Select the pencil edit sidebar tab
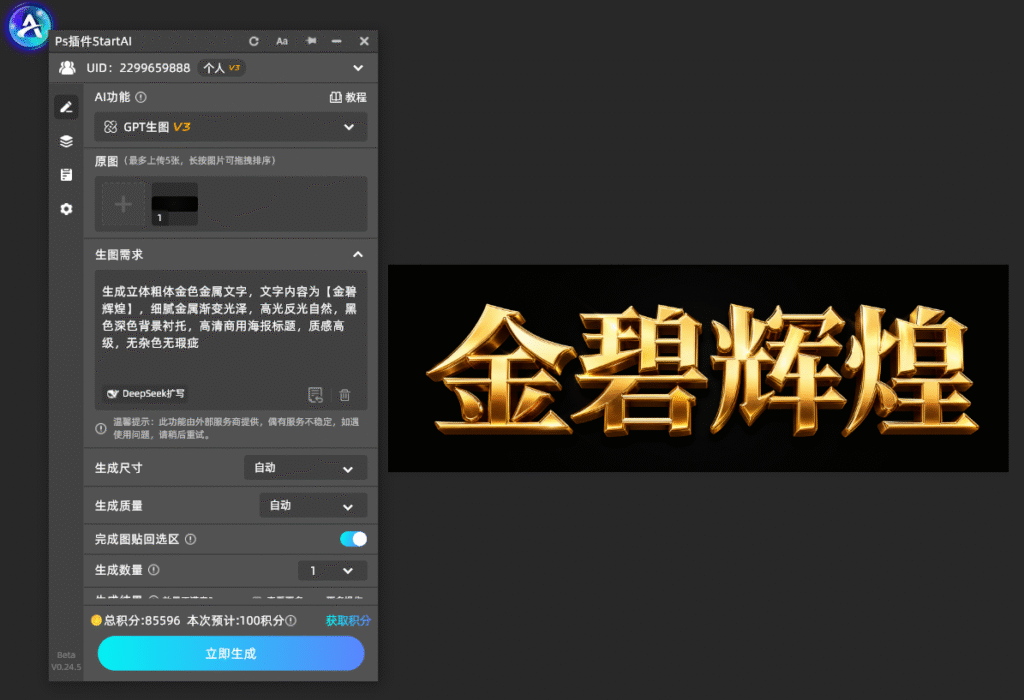The height and width of the screenshot is (700, 1024). click(67, 107)
